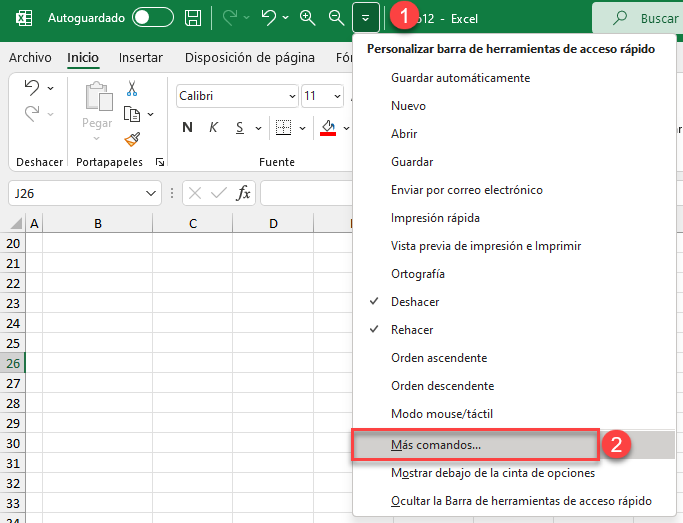This screenshot has height=523, width=683.
Task: Click the ribbon redo icon
Action: click(32, 114)
